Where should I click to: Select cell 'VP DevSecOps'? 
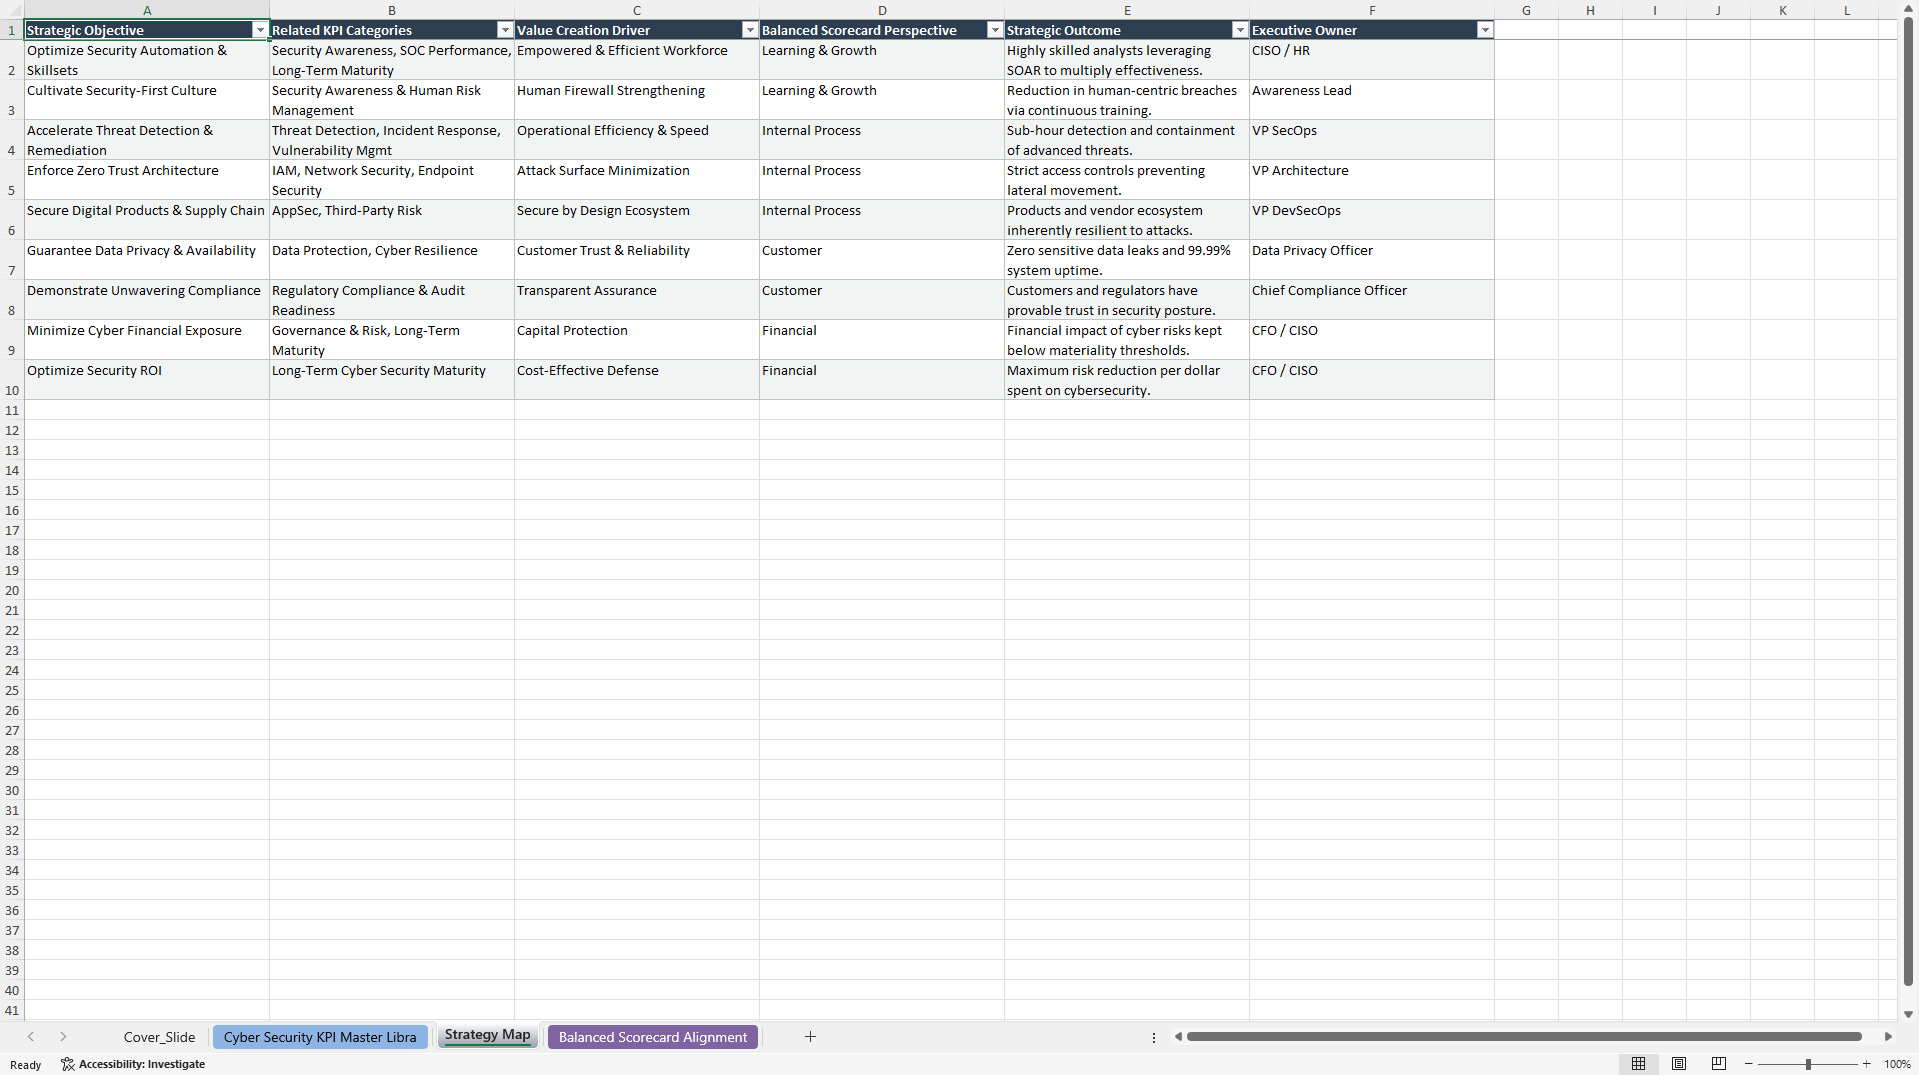(1372, 220)
